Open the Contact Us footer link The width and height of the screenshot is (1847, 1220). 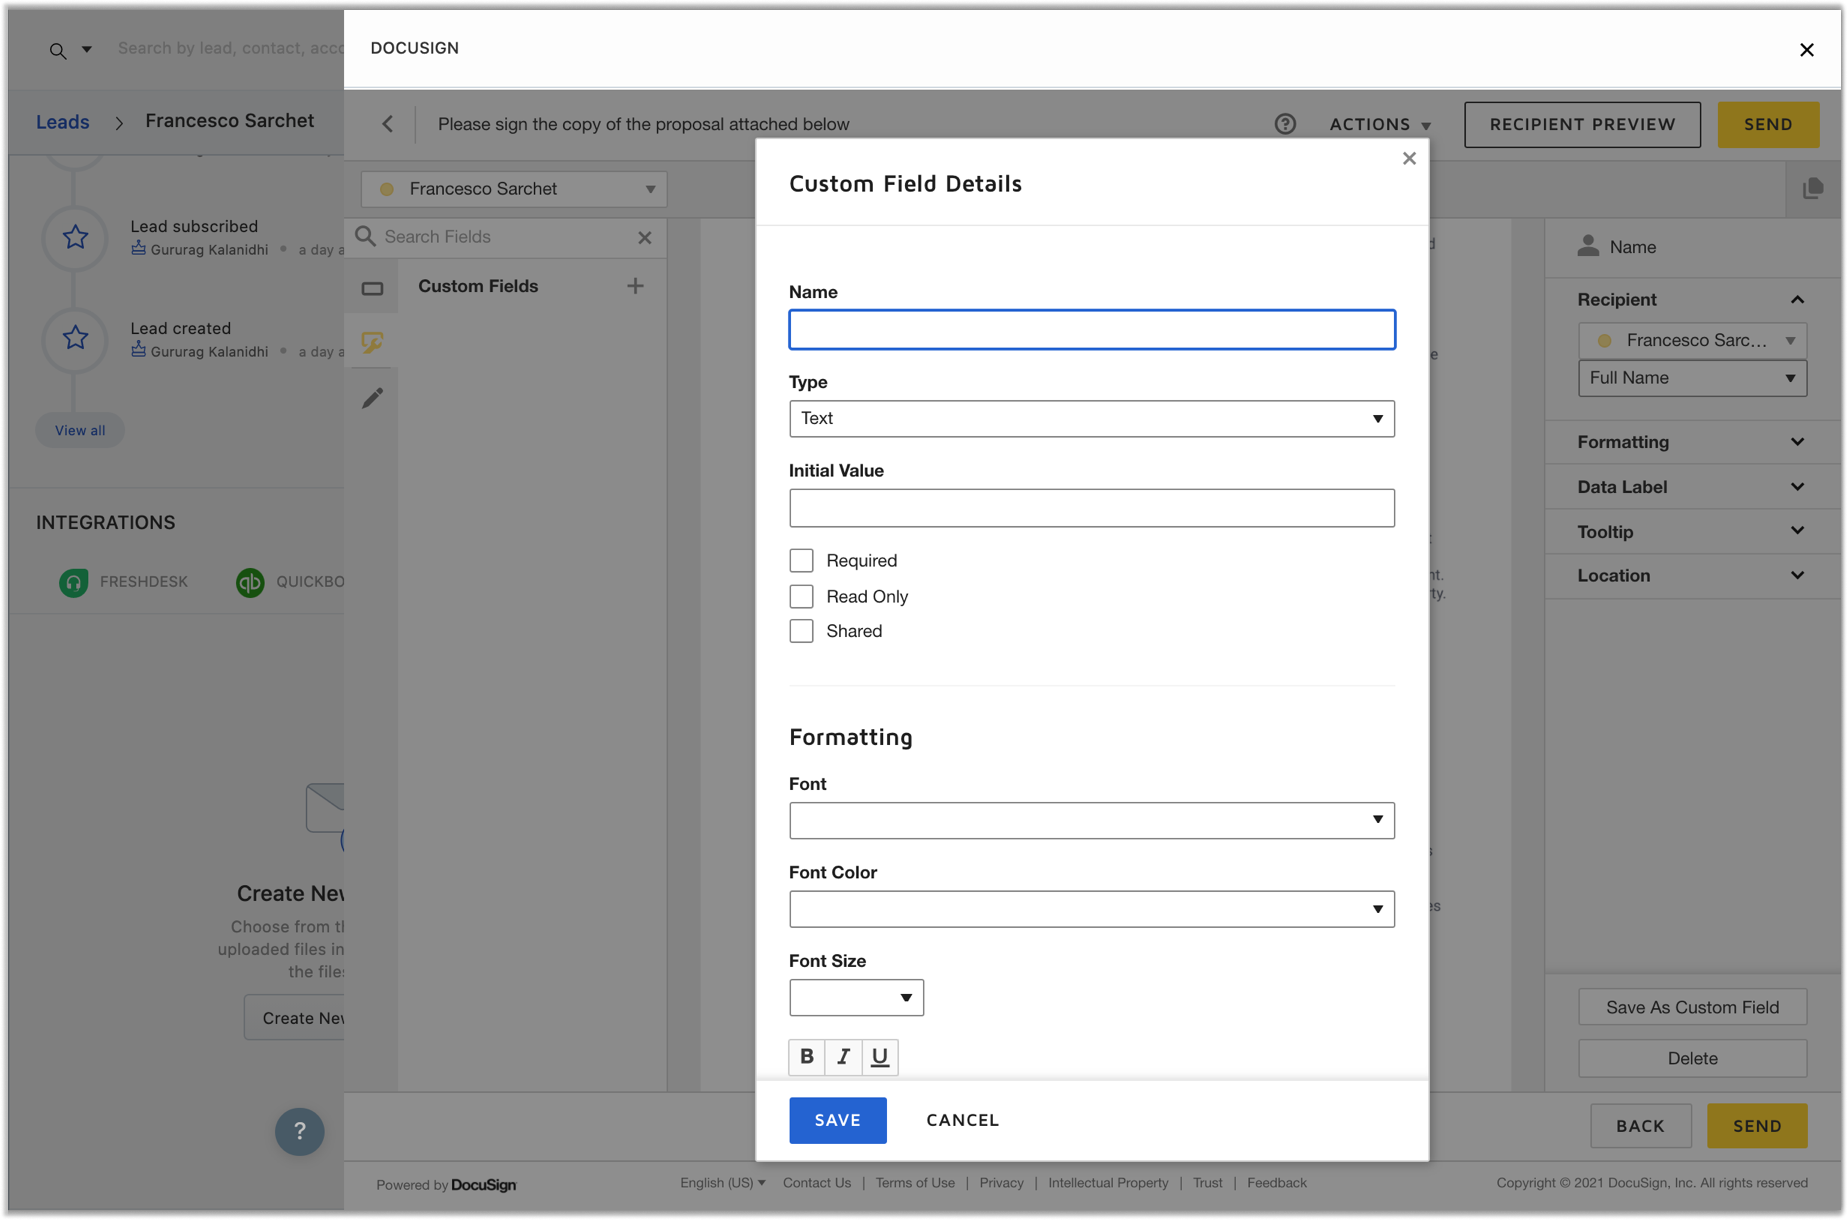(816, 1183)
